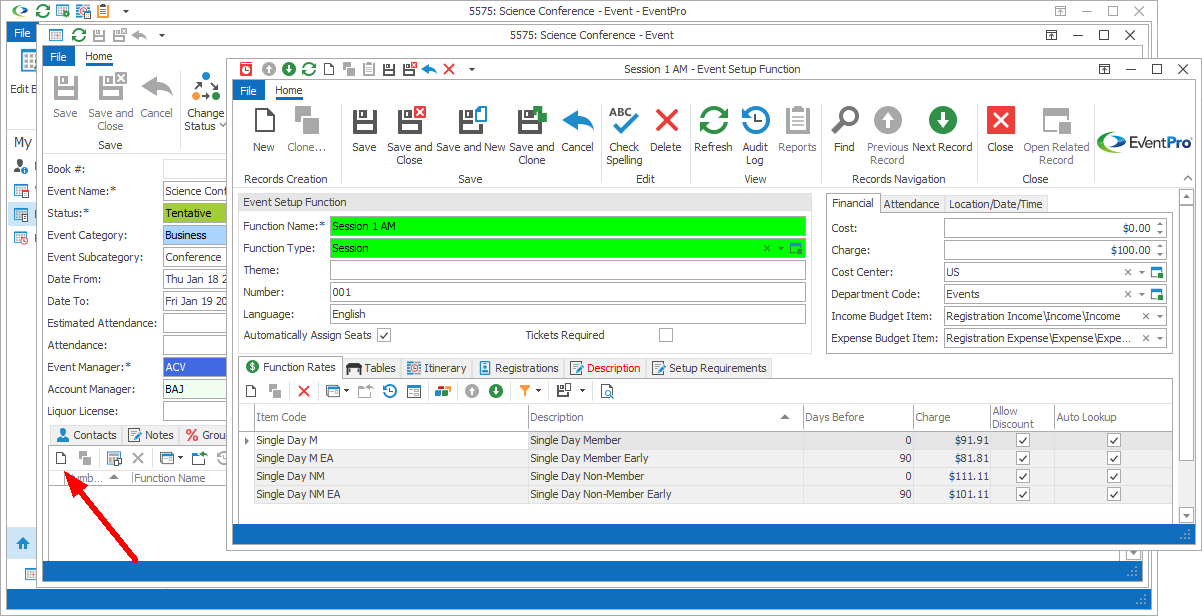The width and height of the screenshot is (1202, 616).
Task: Go to Next Record
Action: pyautogui.click(x=942, y=130)
